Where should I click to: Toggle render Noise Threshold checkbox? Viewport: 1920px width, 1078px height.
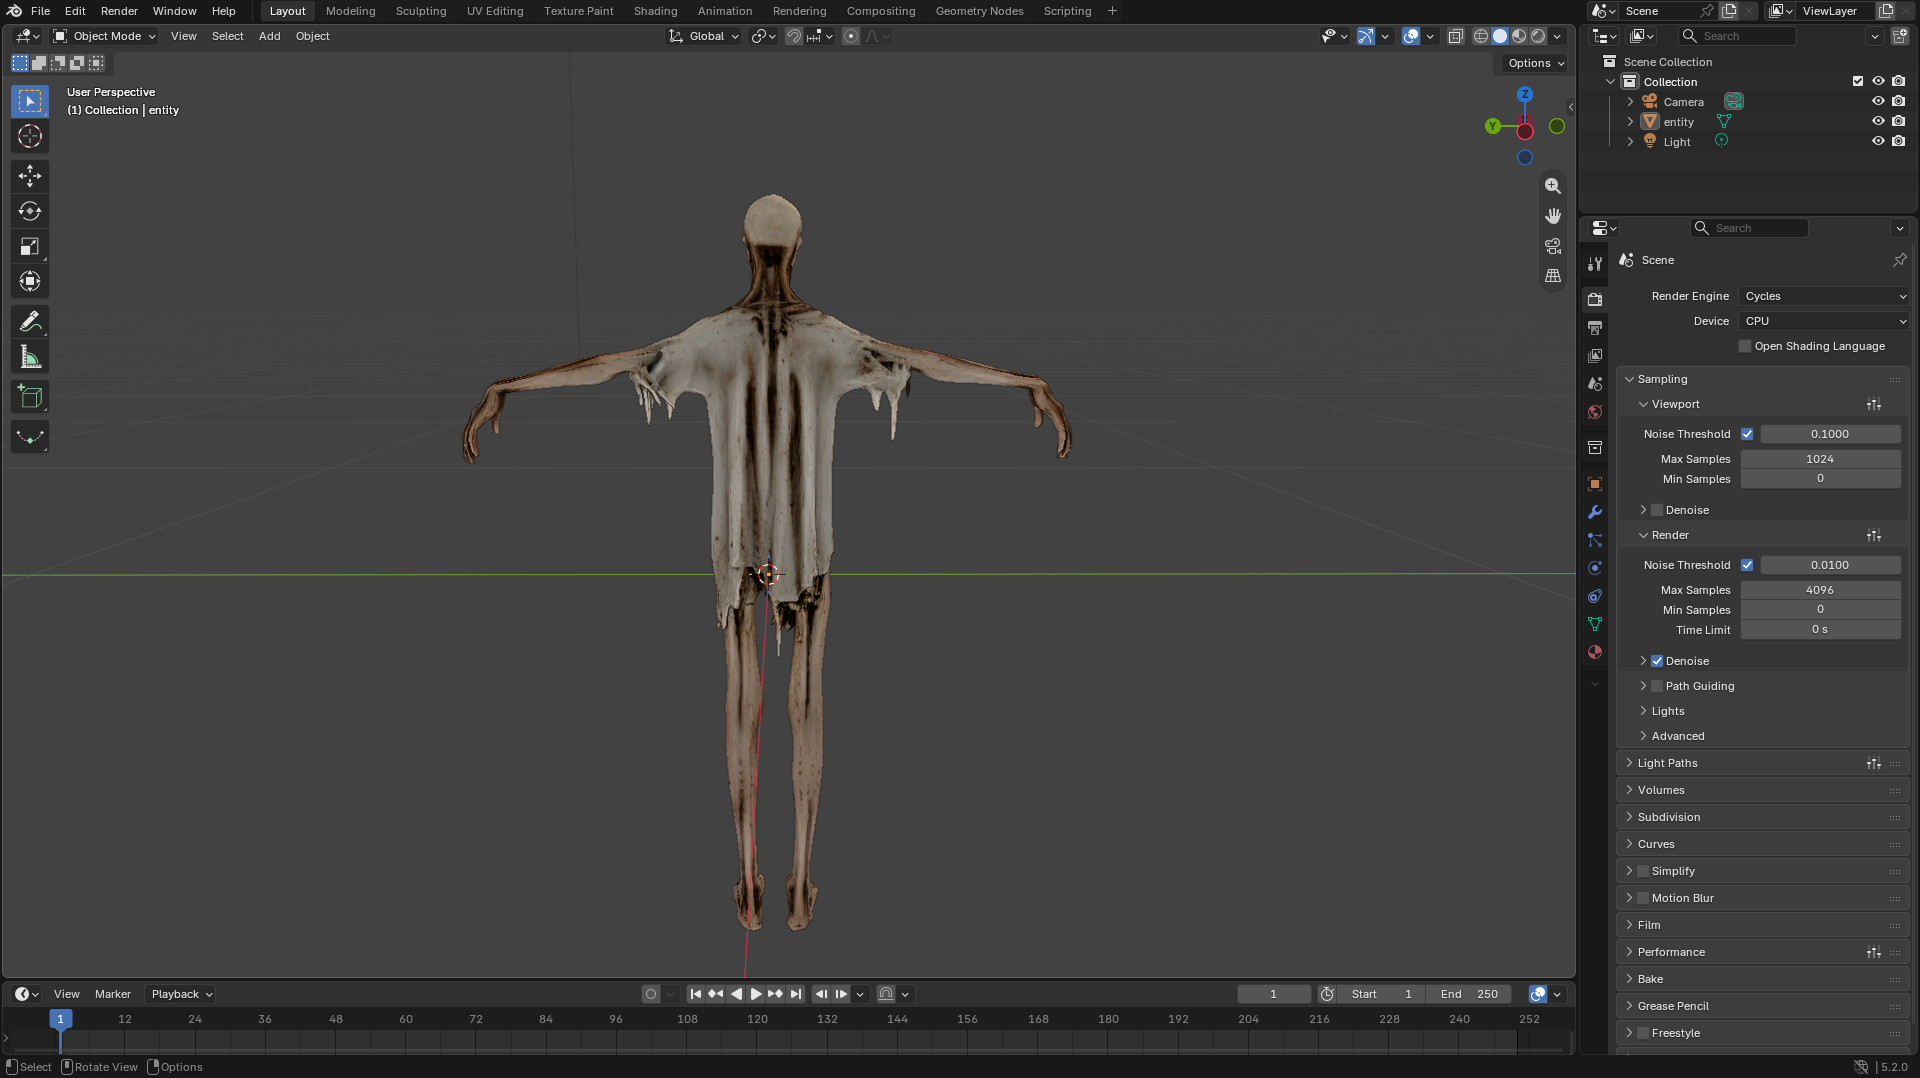(1747, 565)
